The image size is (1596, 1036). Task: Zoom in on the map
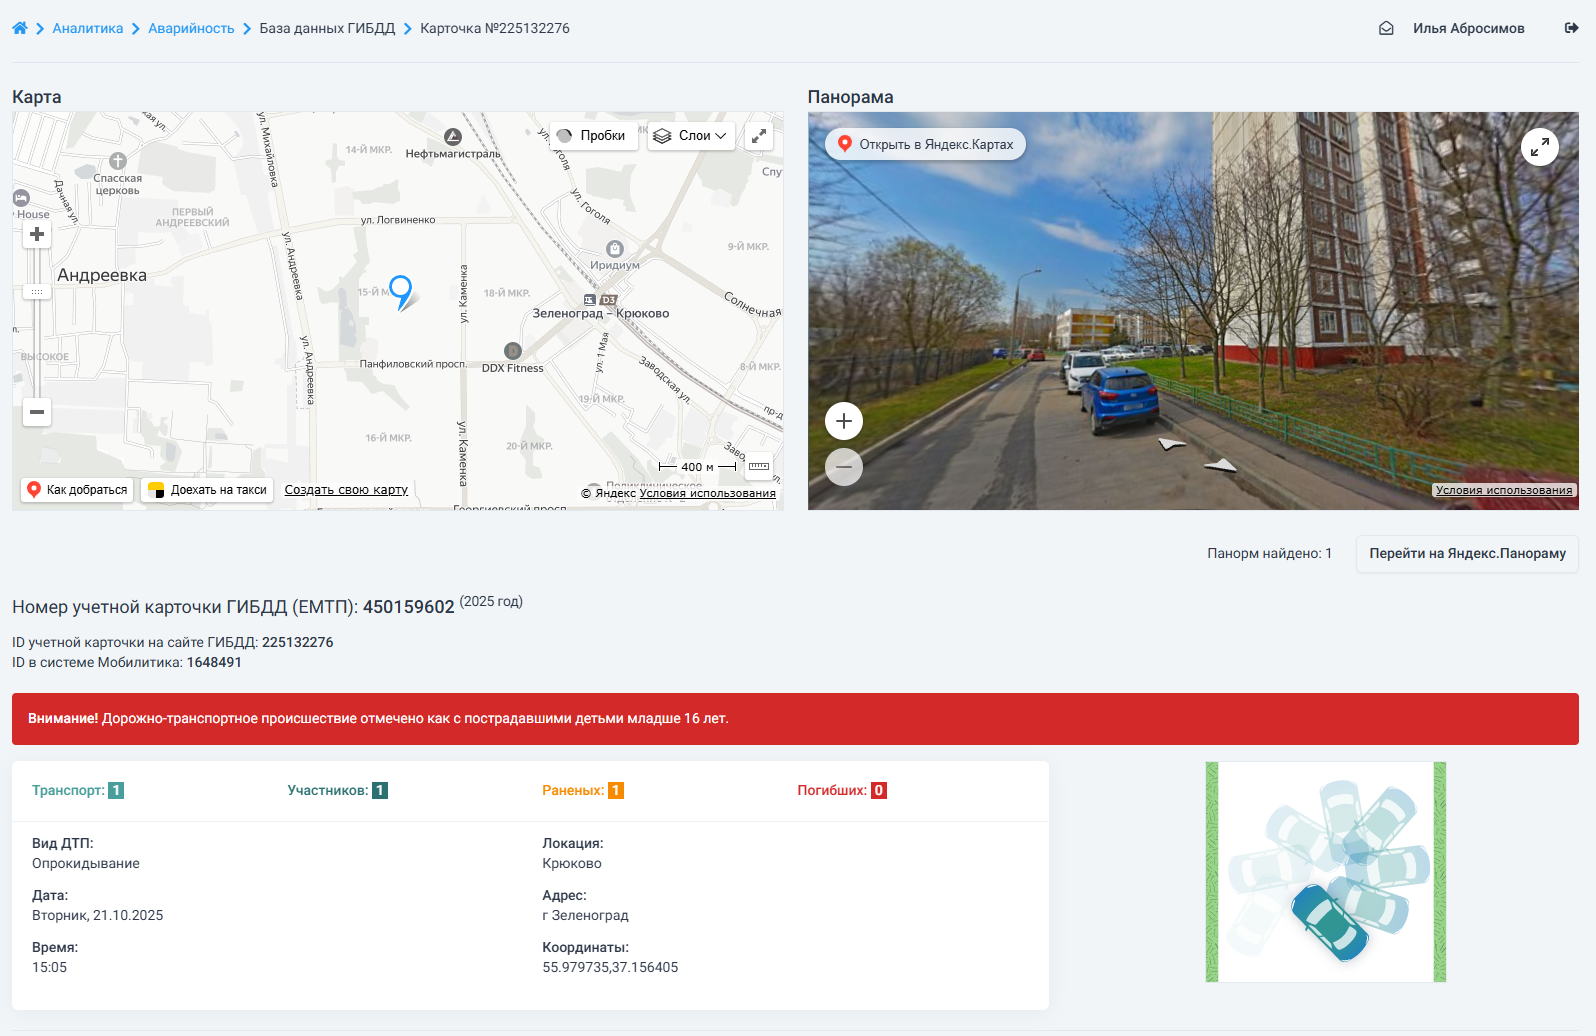pyautogui.click(x=37, y=234)
